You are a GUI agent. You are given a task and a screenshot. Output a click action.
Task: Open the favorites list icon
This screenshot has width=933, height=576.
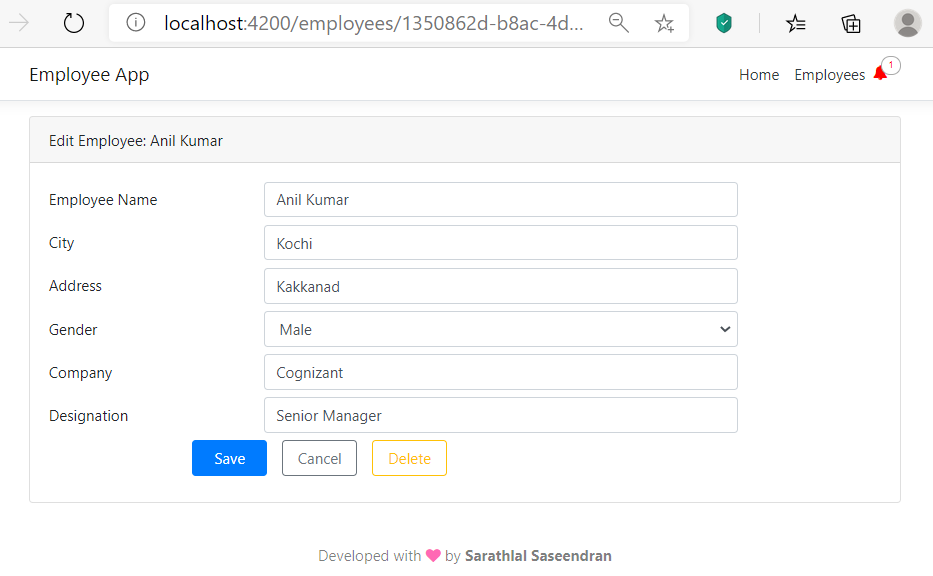pos(796,22)
